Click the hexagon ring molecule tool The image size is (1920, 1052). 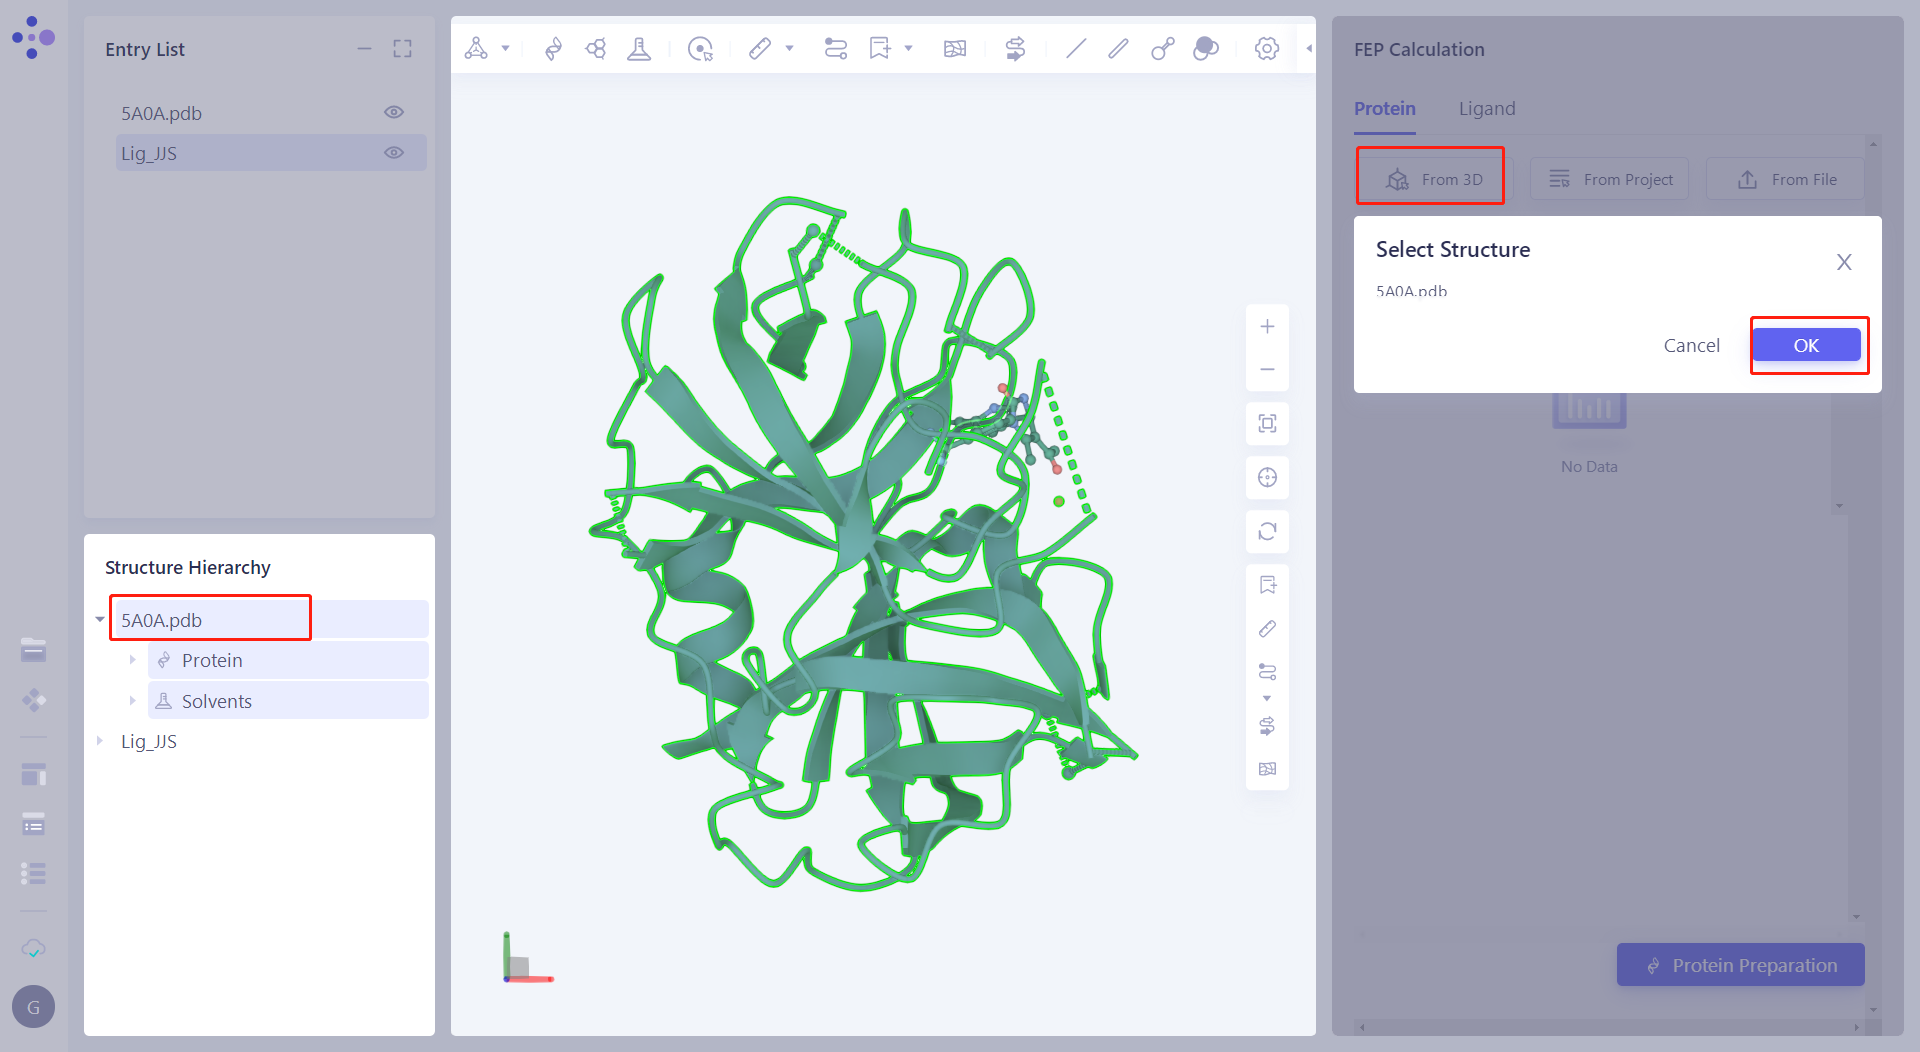click(x=596, y=48)
